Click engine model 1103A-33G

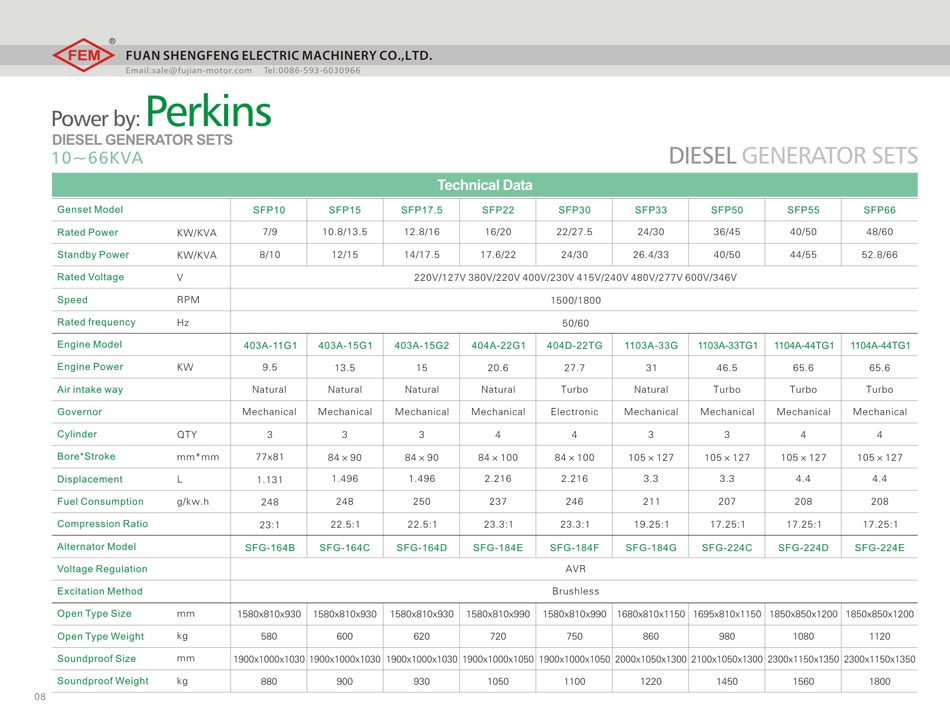tap(651, 345)
